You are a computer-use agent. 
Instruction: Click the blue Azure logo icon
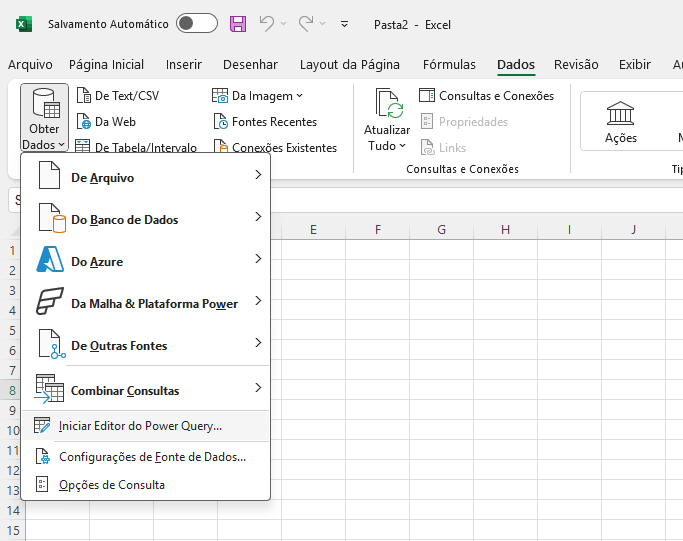pyautogui.click(x=50, y=260)
